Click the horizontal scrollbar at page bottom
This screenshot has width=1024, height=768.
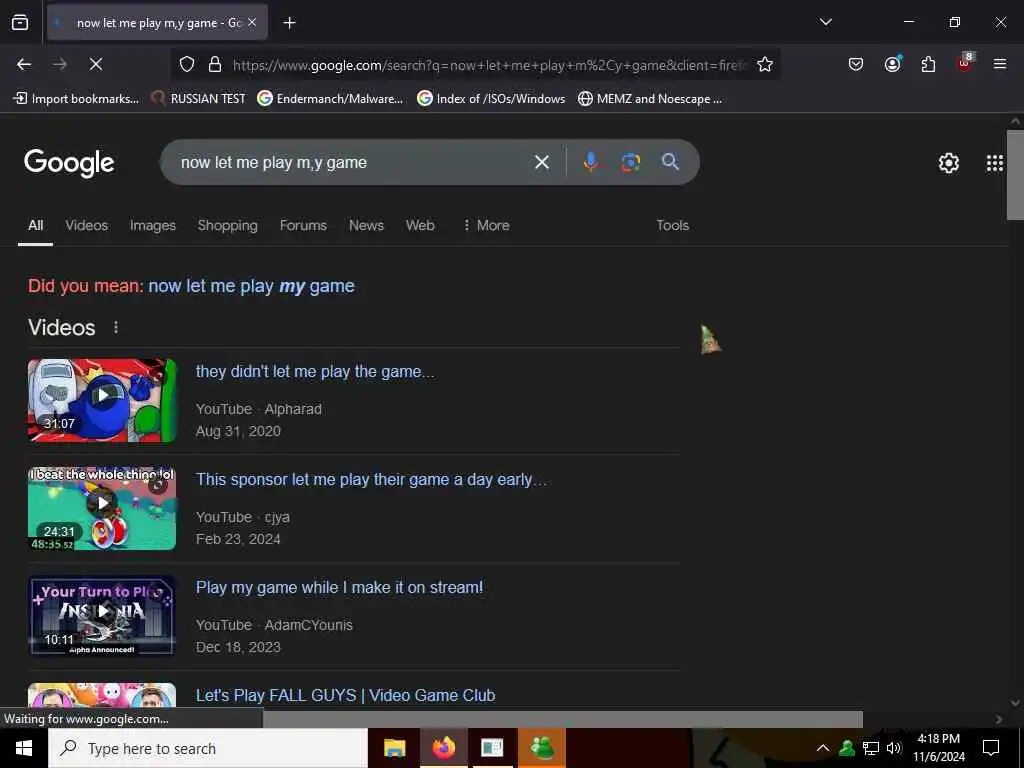point(562,719)
